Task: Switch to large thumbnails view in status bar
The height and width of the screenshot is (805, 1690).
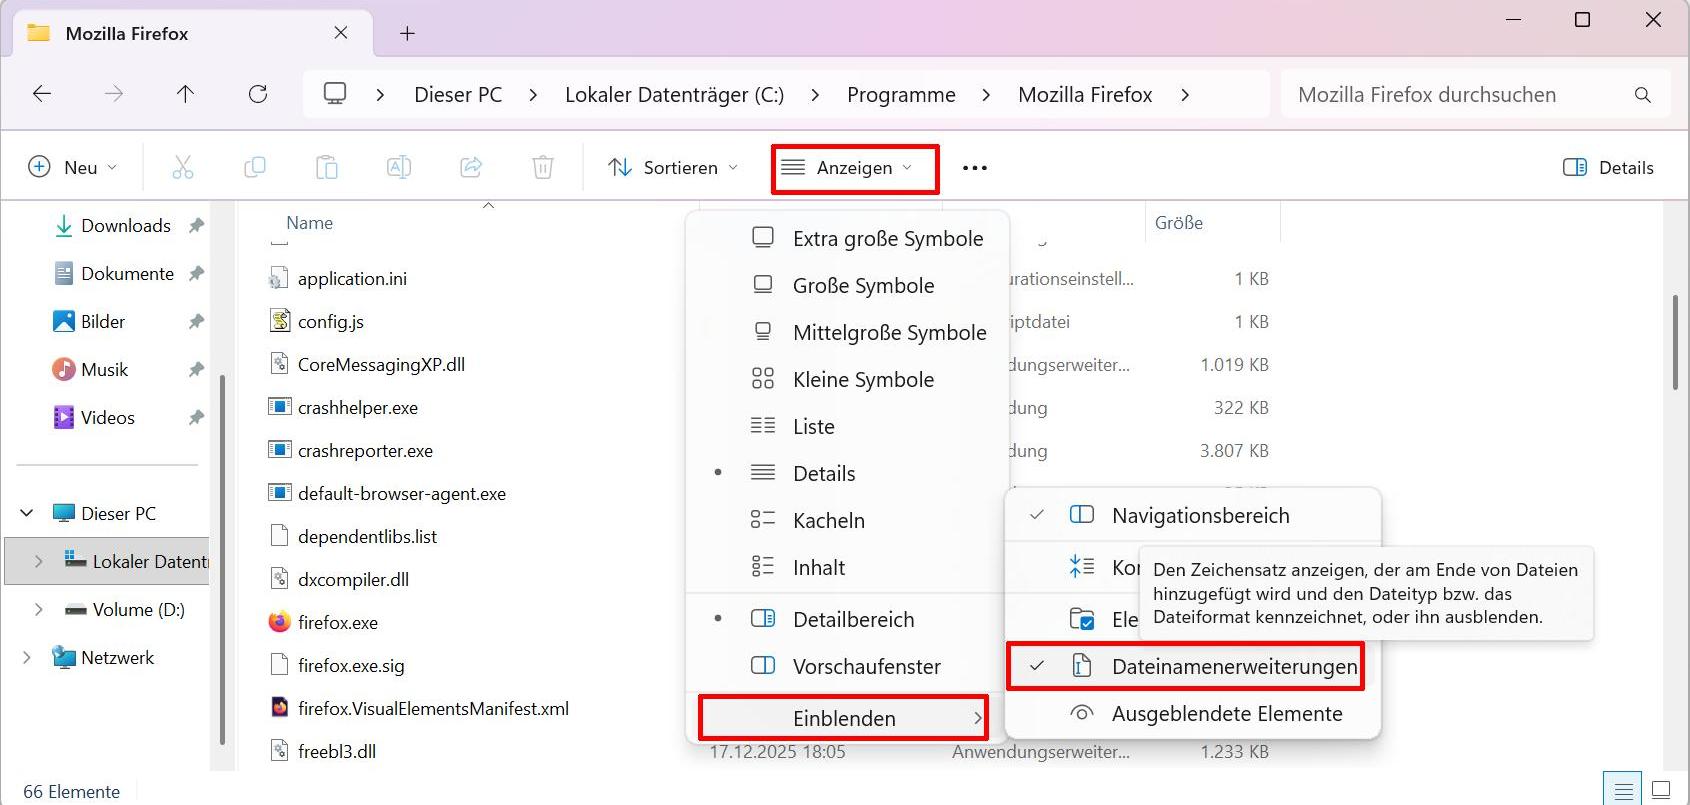Action: click(x=1661, y=790)
